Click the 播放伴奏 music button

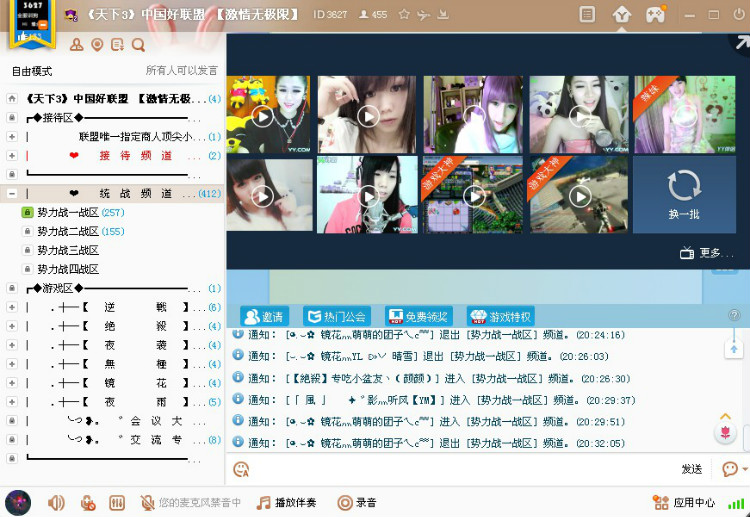[x=287, y=503]
